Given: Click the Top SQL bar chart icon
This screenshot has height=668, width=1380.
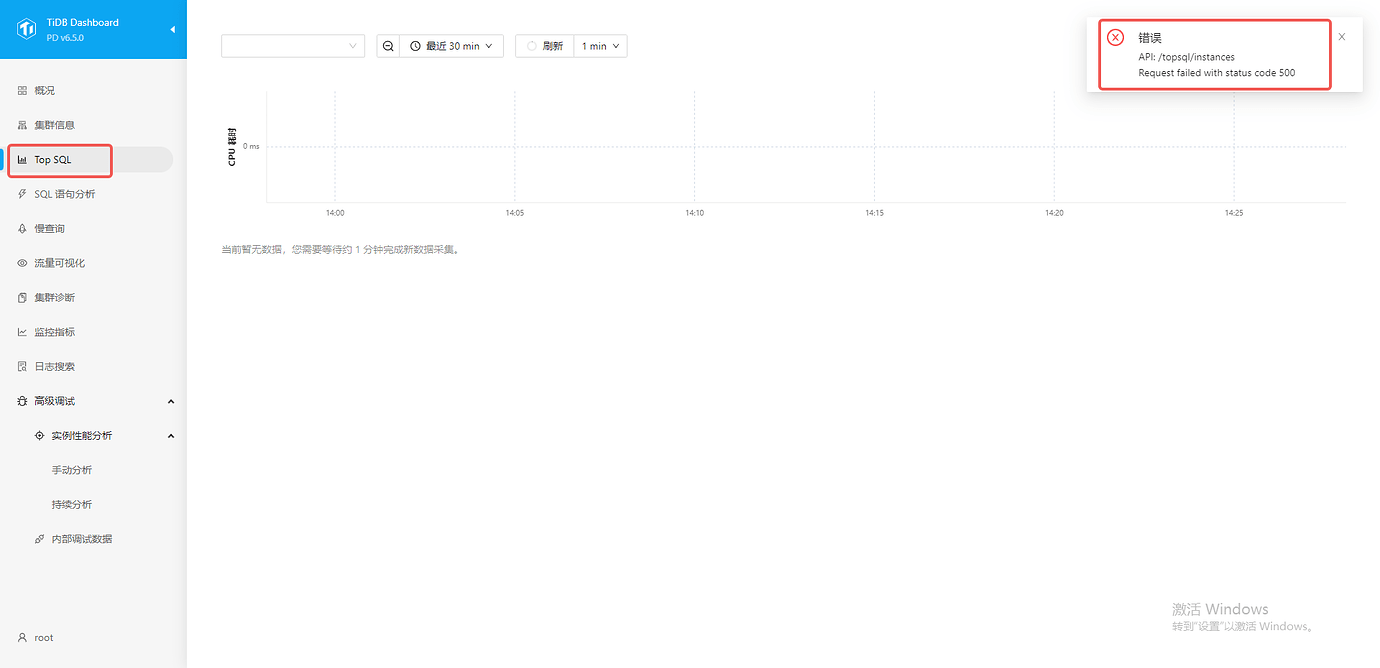Looking at the screenshot, I should (22, 160).
